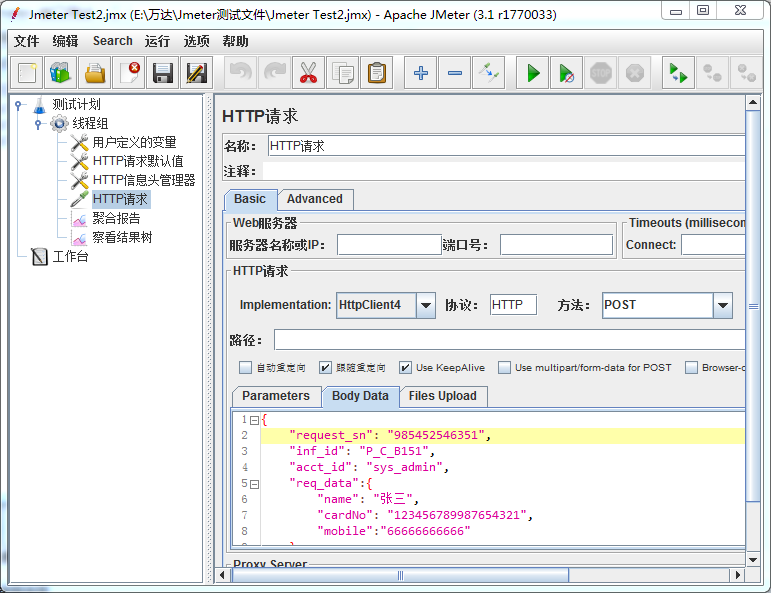Uncheck the 跟随重定向 checkbox
The width and height of the screenshot is (771, 593).
(325, 368)
